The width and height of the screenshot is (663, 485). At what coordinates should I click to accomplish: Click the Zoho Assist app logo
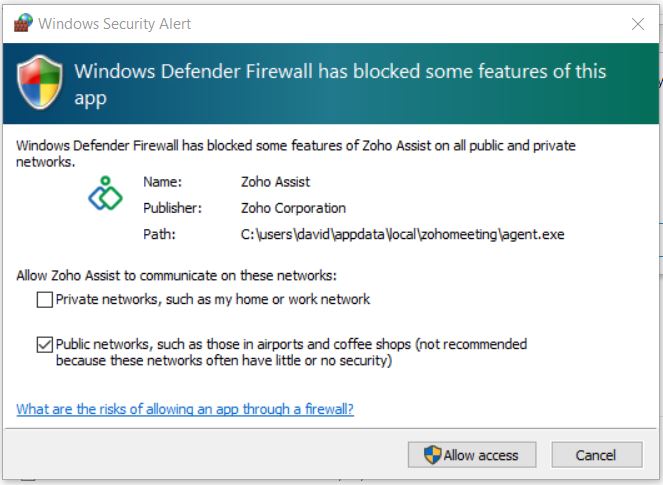click(105, 194)
